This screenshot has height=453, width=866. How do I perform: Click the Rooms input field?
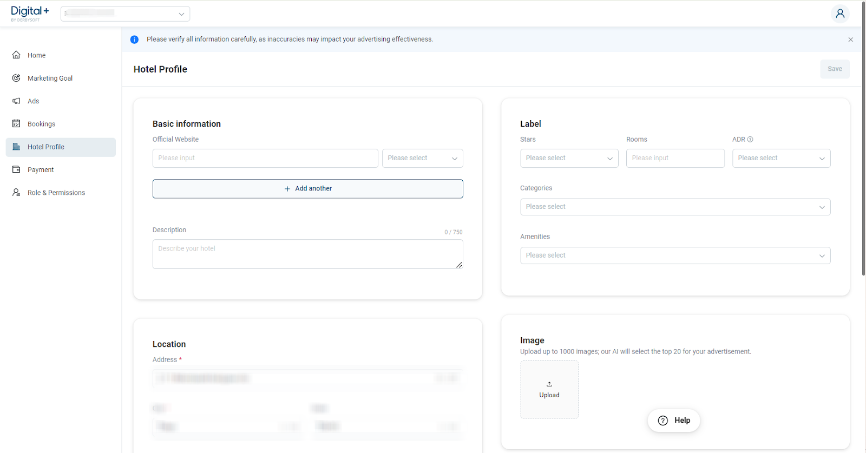(675, 158)
